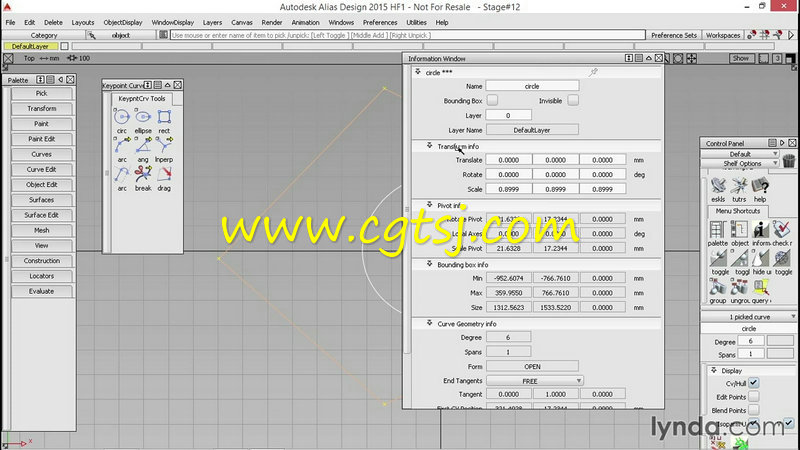This screenshot has width=800, height=450.
Task: Open the ObjectDisplay menu
Action: 122,22
